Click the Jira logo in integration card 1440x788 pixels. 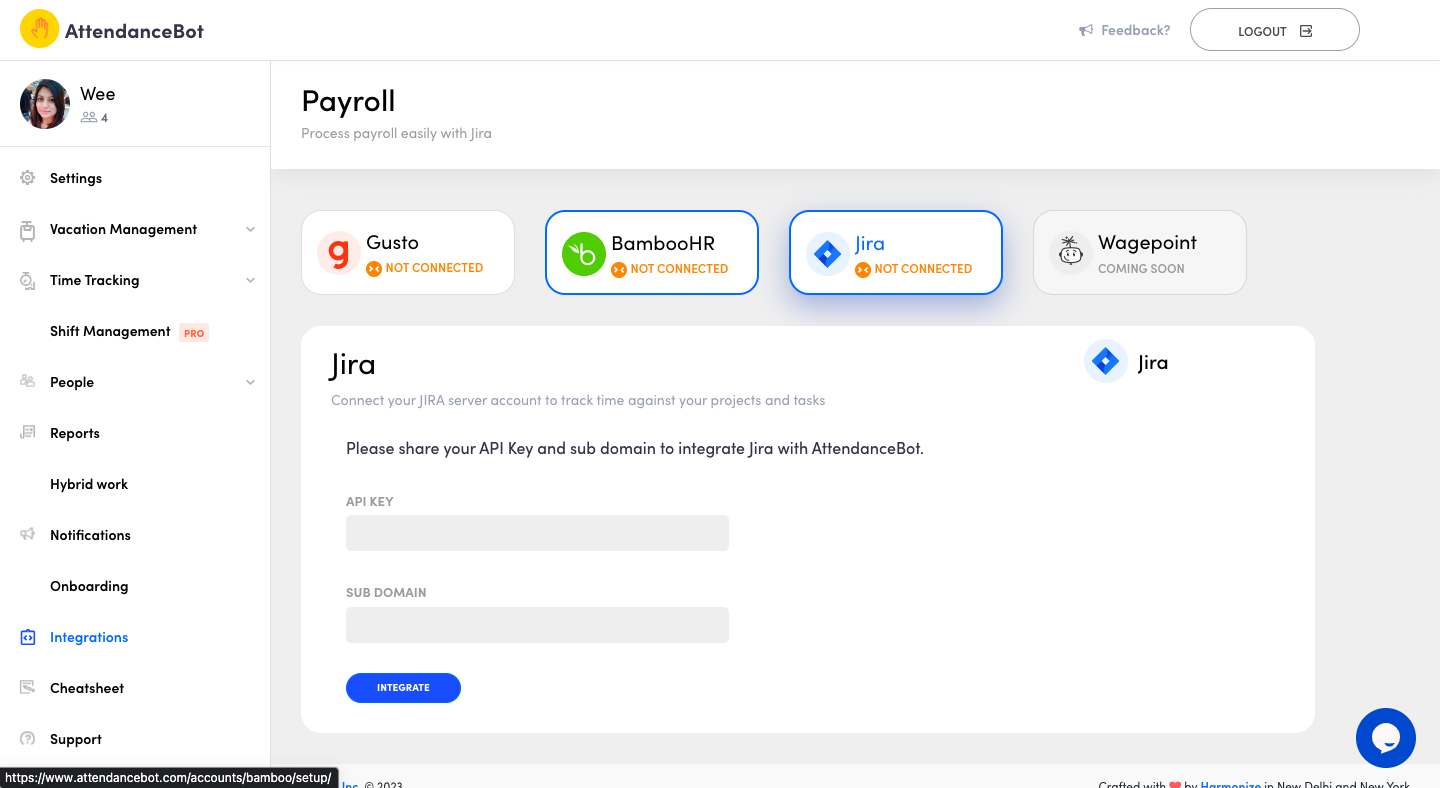827,254
